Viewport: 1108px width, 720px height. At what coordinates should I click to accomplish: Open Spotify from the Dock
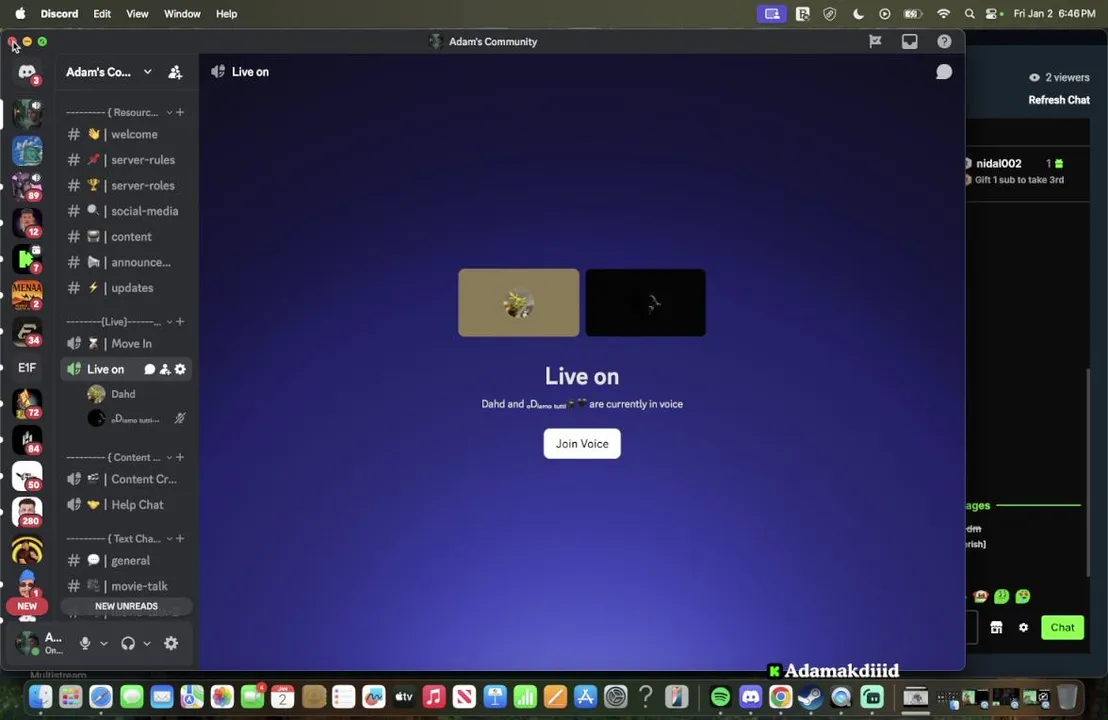click(720, 697)
